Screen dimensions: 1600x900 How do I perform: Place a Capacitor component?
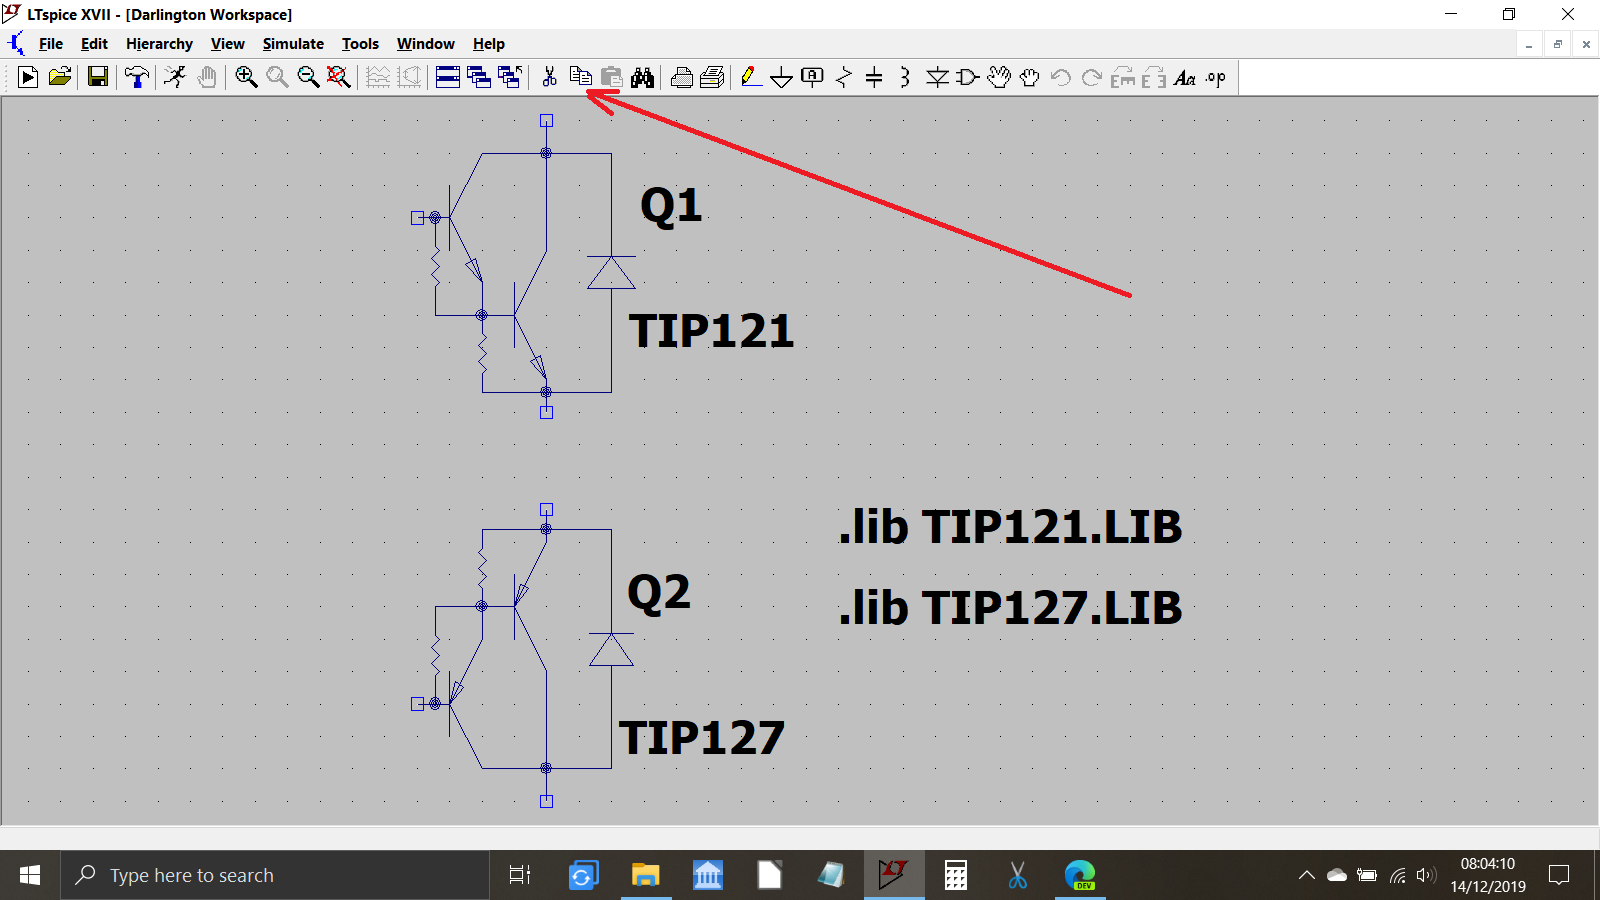(874, 77)
